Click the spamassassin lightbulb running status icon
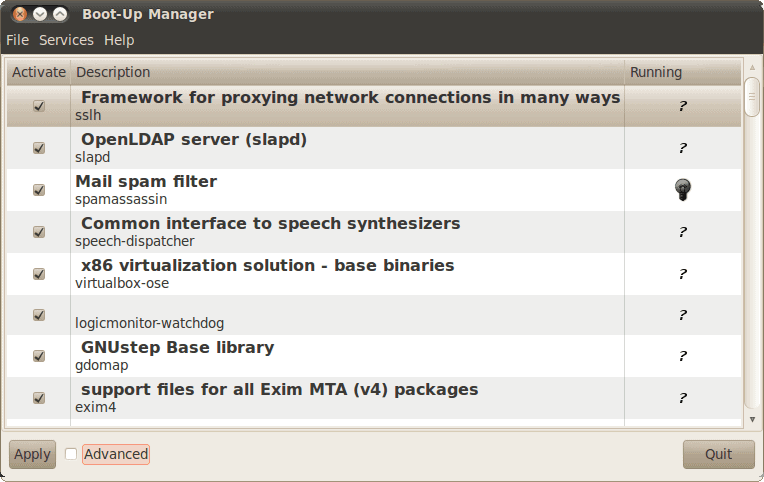764x482 pixels. click(x=682, y=189)
